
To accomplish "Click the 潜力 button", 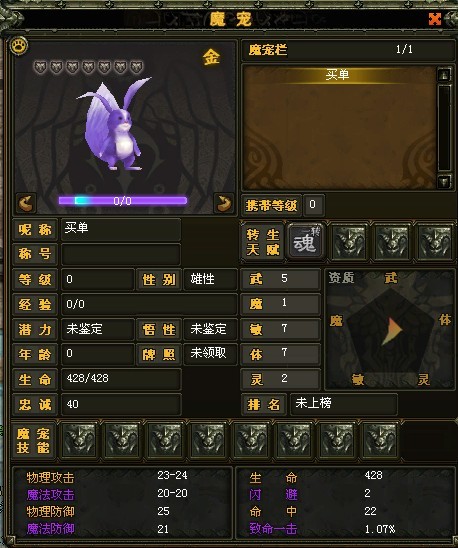I will pos(35,329).
